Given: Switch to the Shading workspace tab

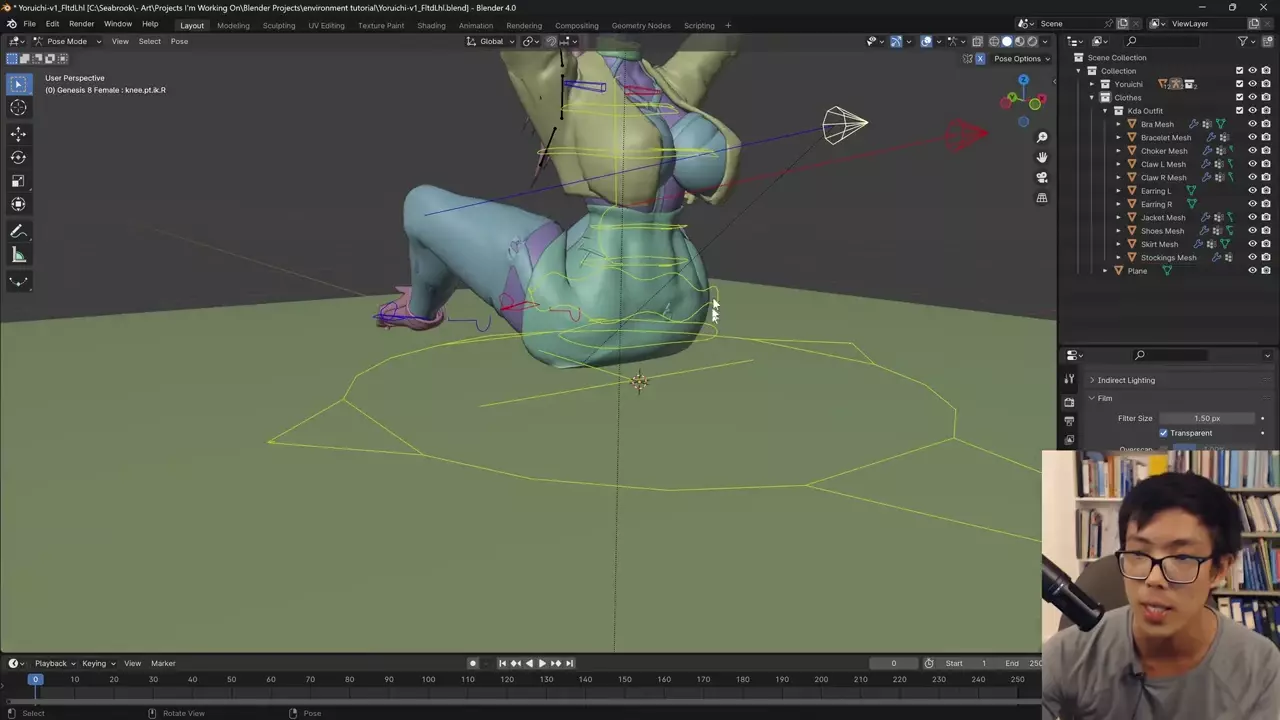Looking at the screenshot, I should coord(431,25).
